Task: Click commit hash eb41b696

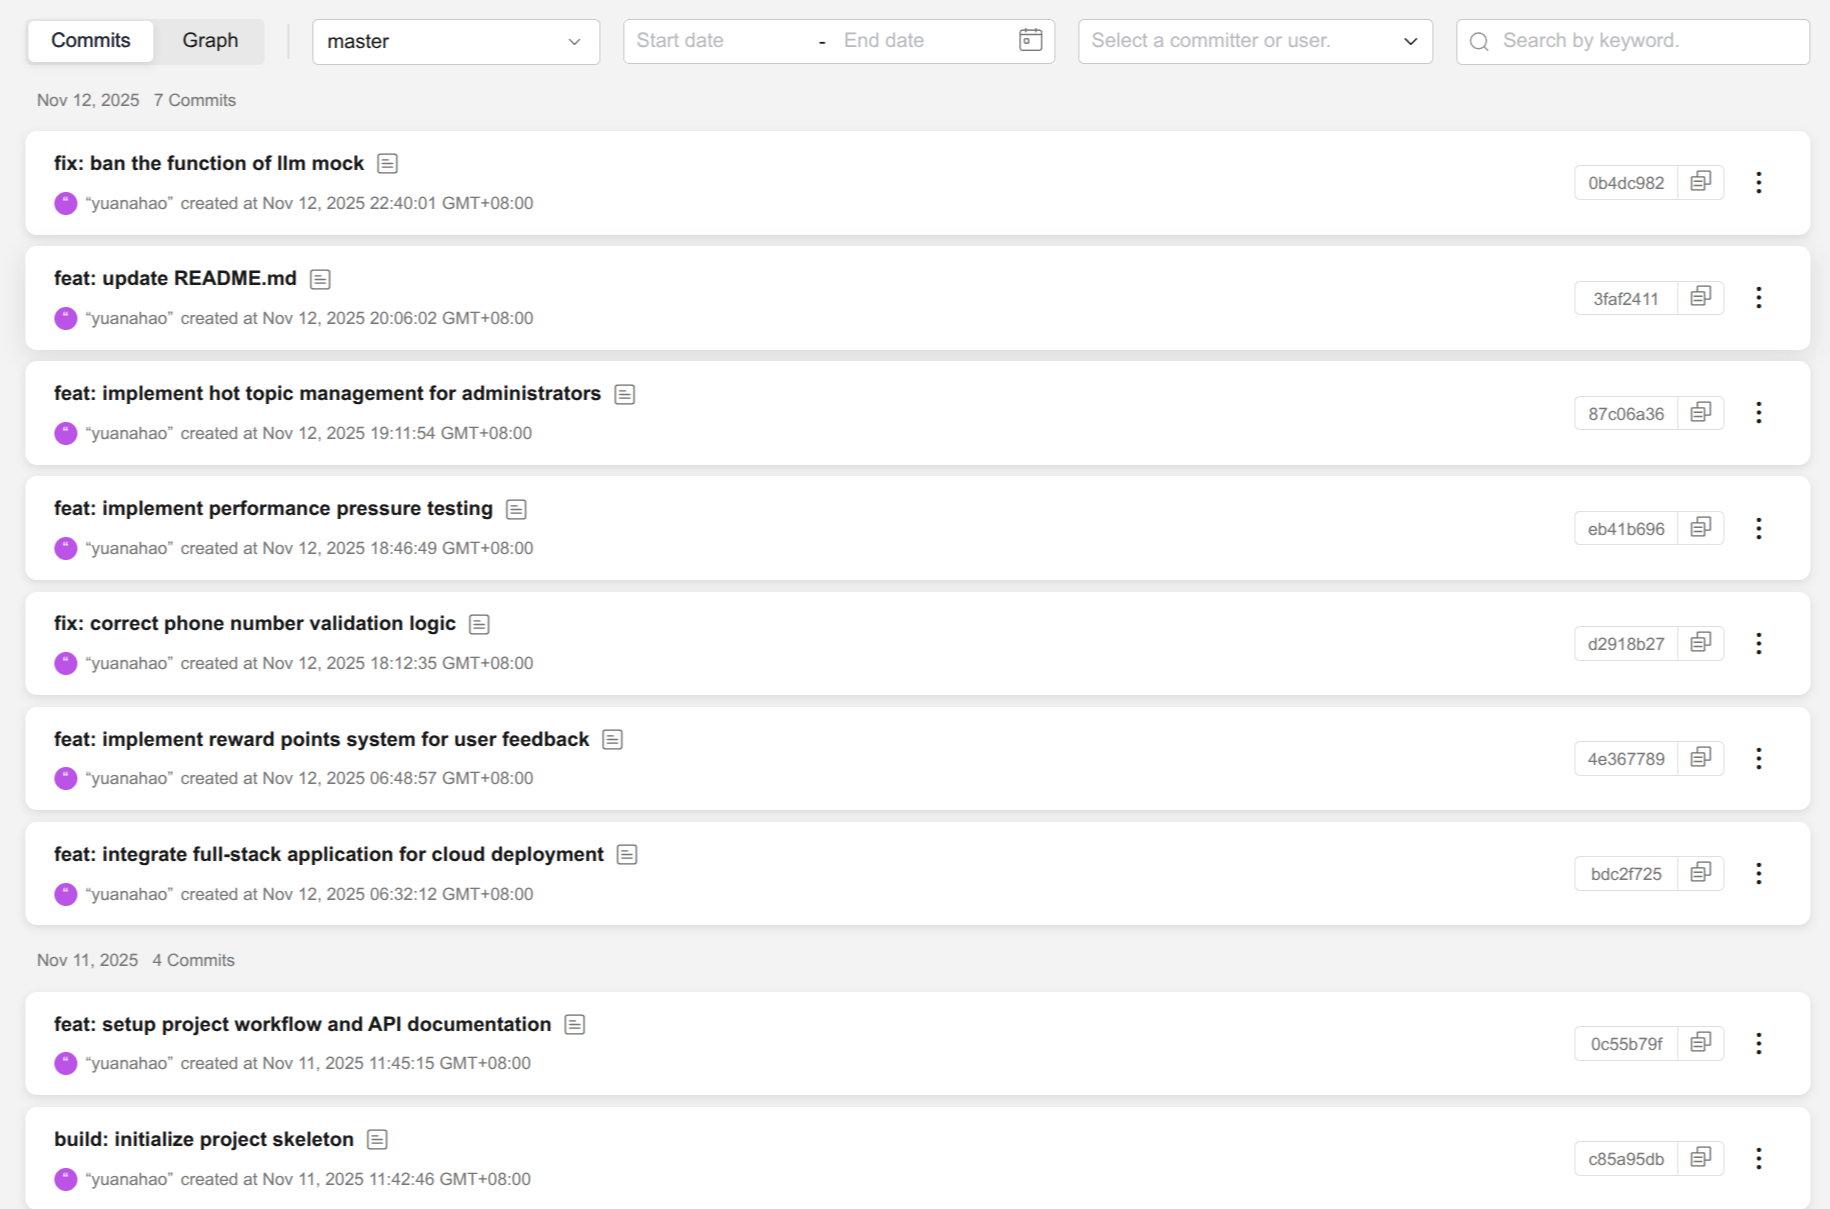Action: 1626,528
